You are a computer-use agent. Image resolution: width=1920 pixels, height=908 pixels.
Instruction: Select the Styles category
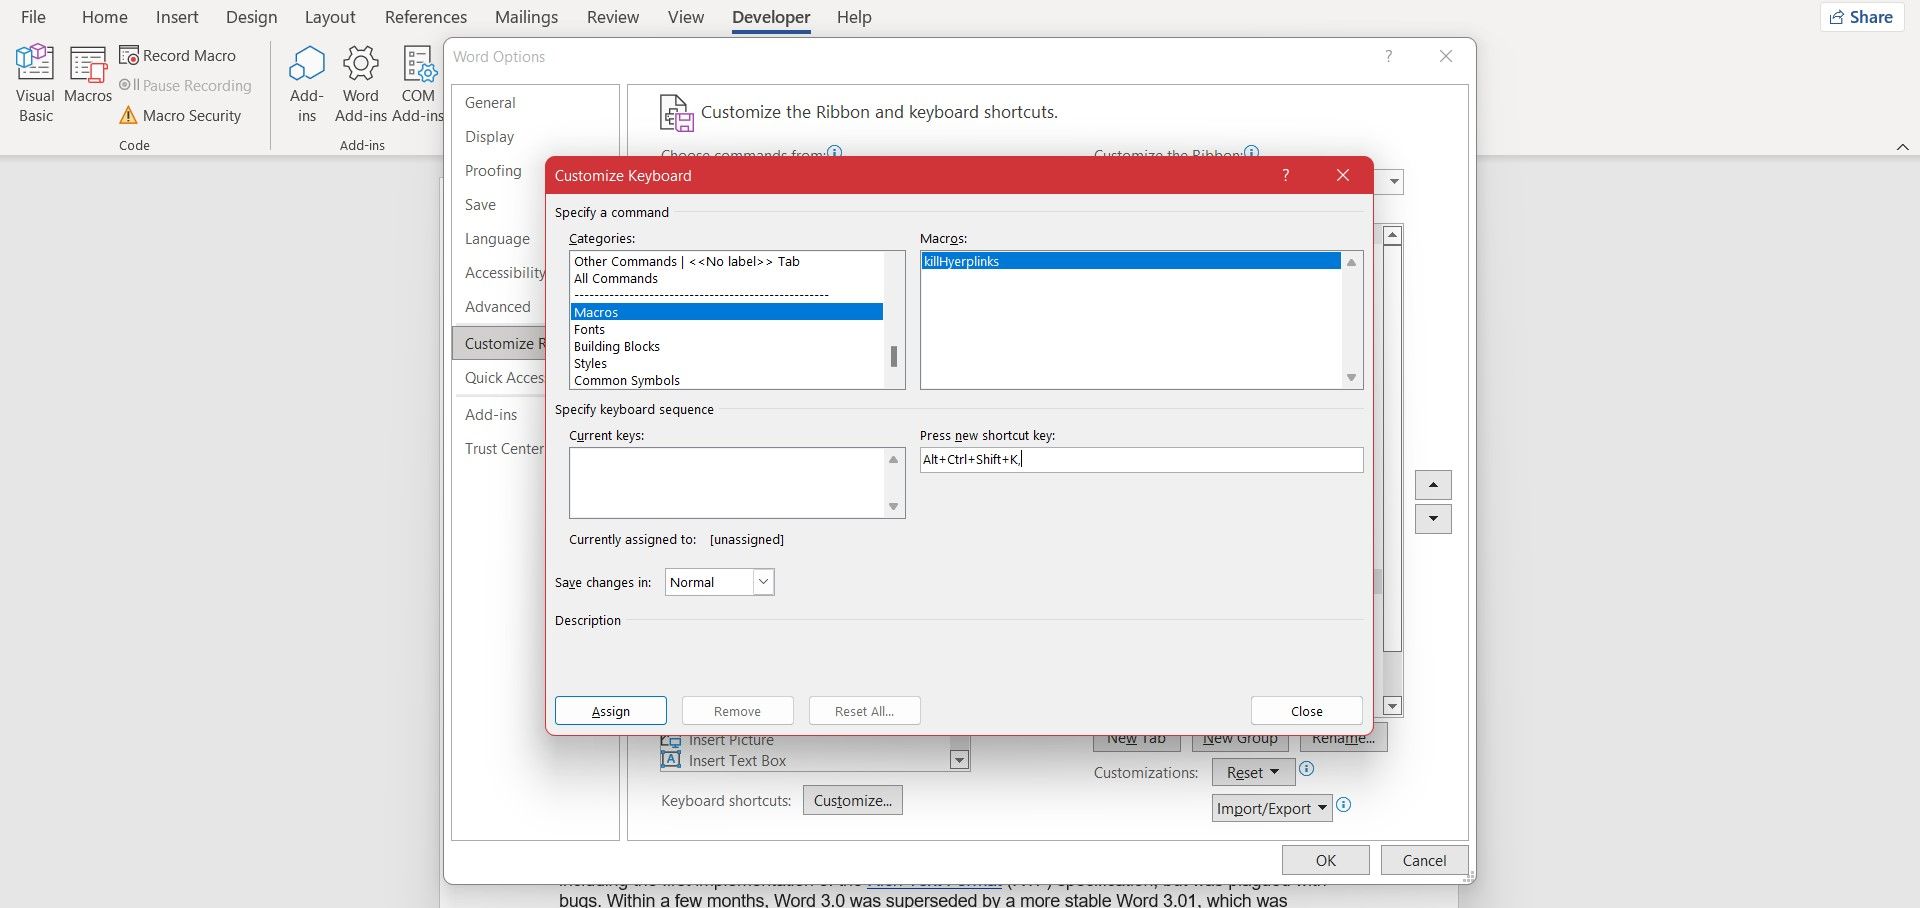pos(727,363)
